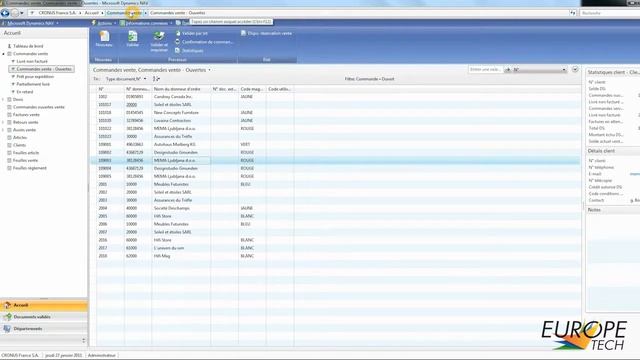This screenshot has width=640, height=360.
Task: Click the Code magasin column header
Action: [252, 89]
